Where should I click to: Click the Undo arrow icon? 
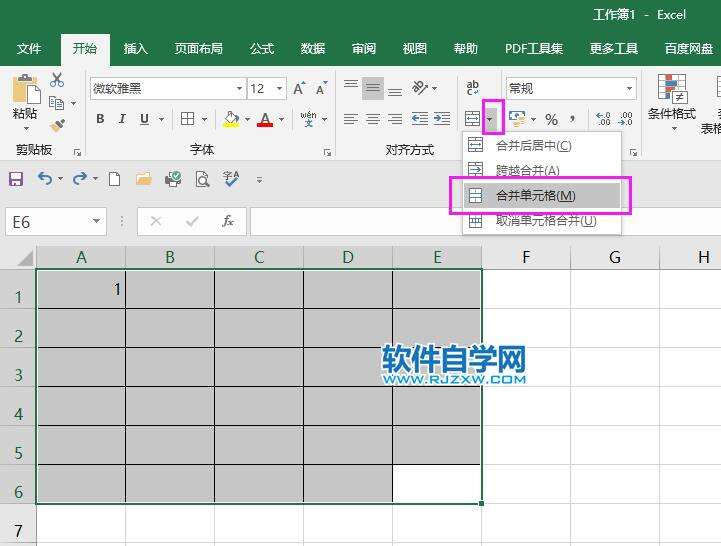45,179
